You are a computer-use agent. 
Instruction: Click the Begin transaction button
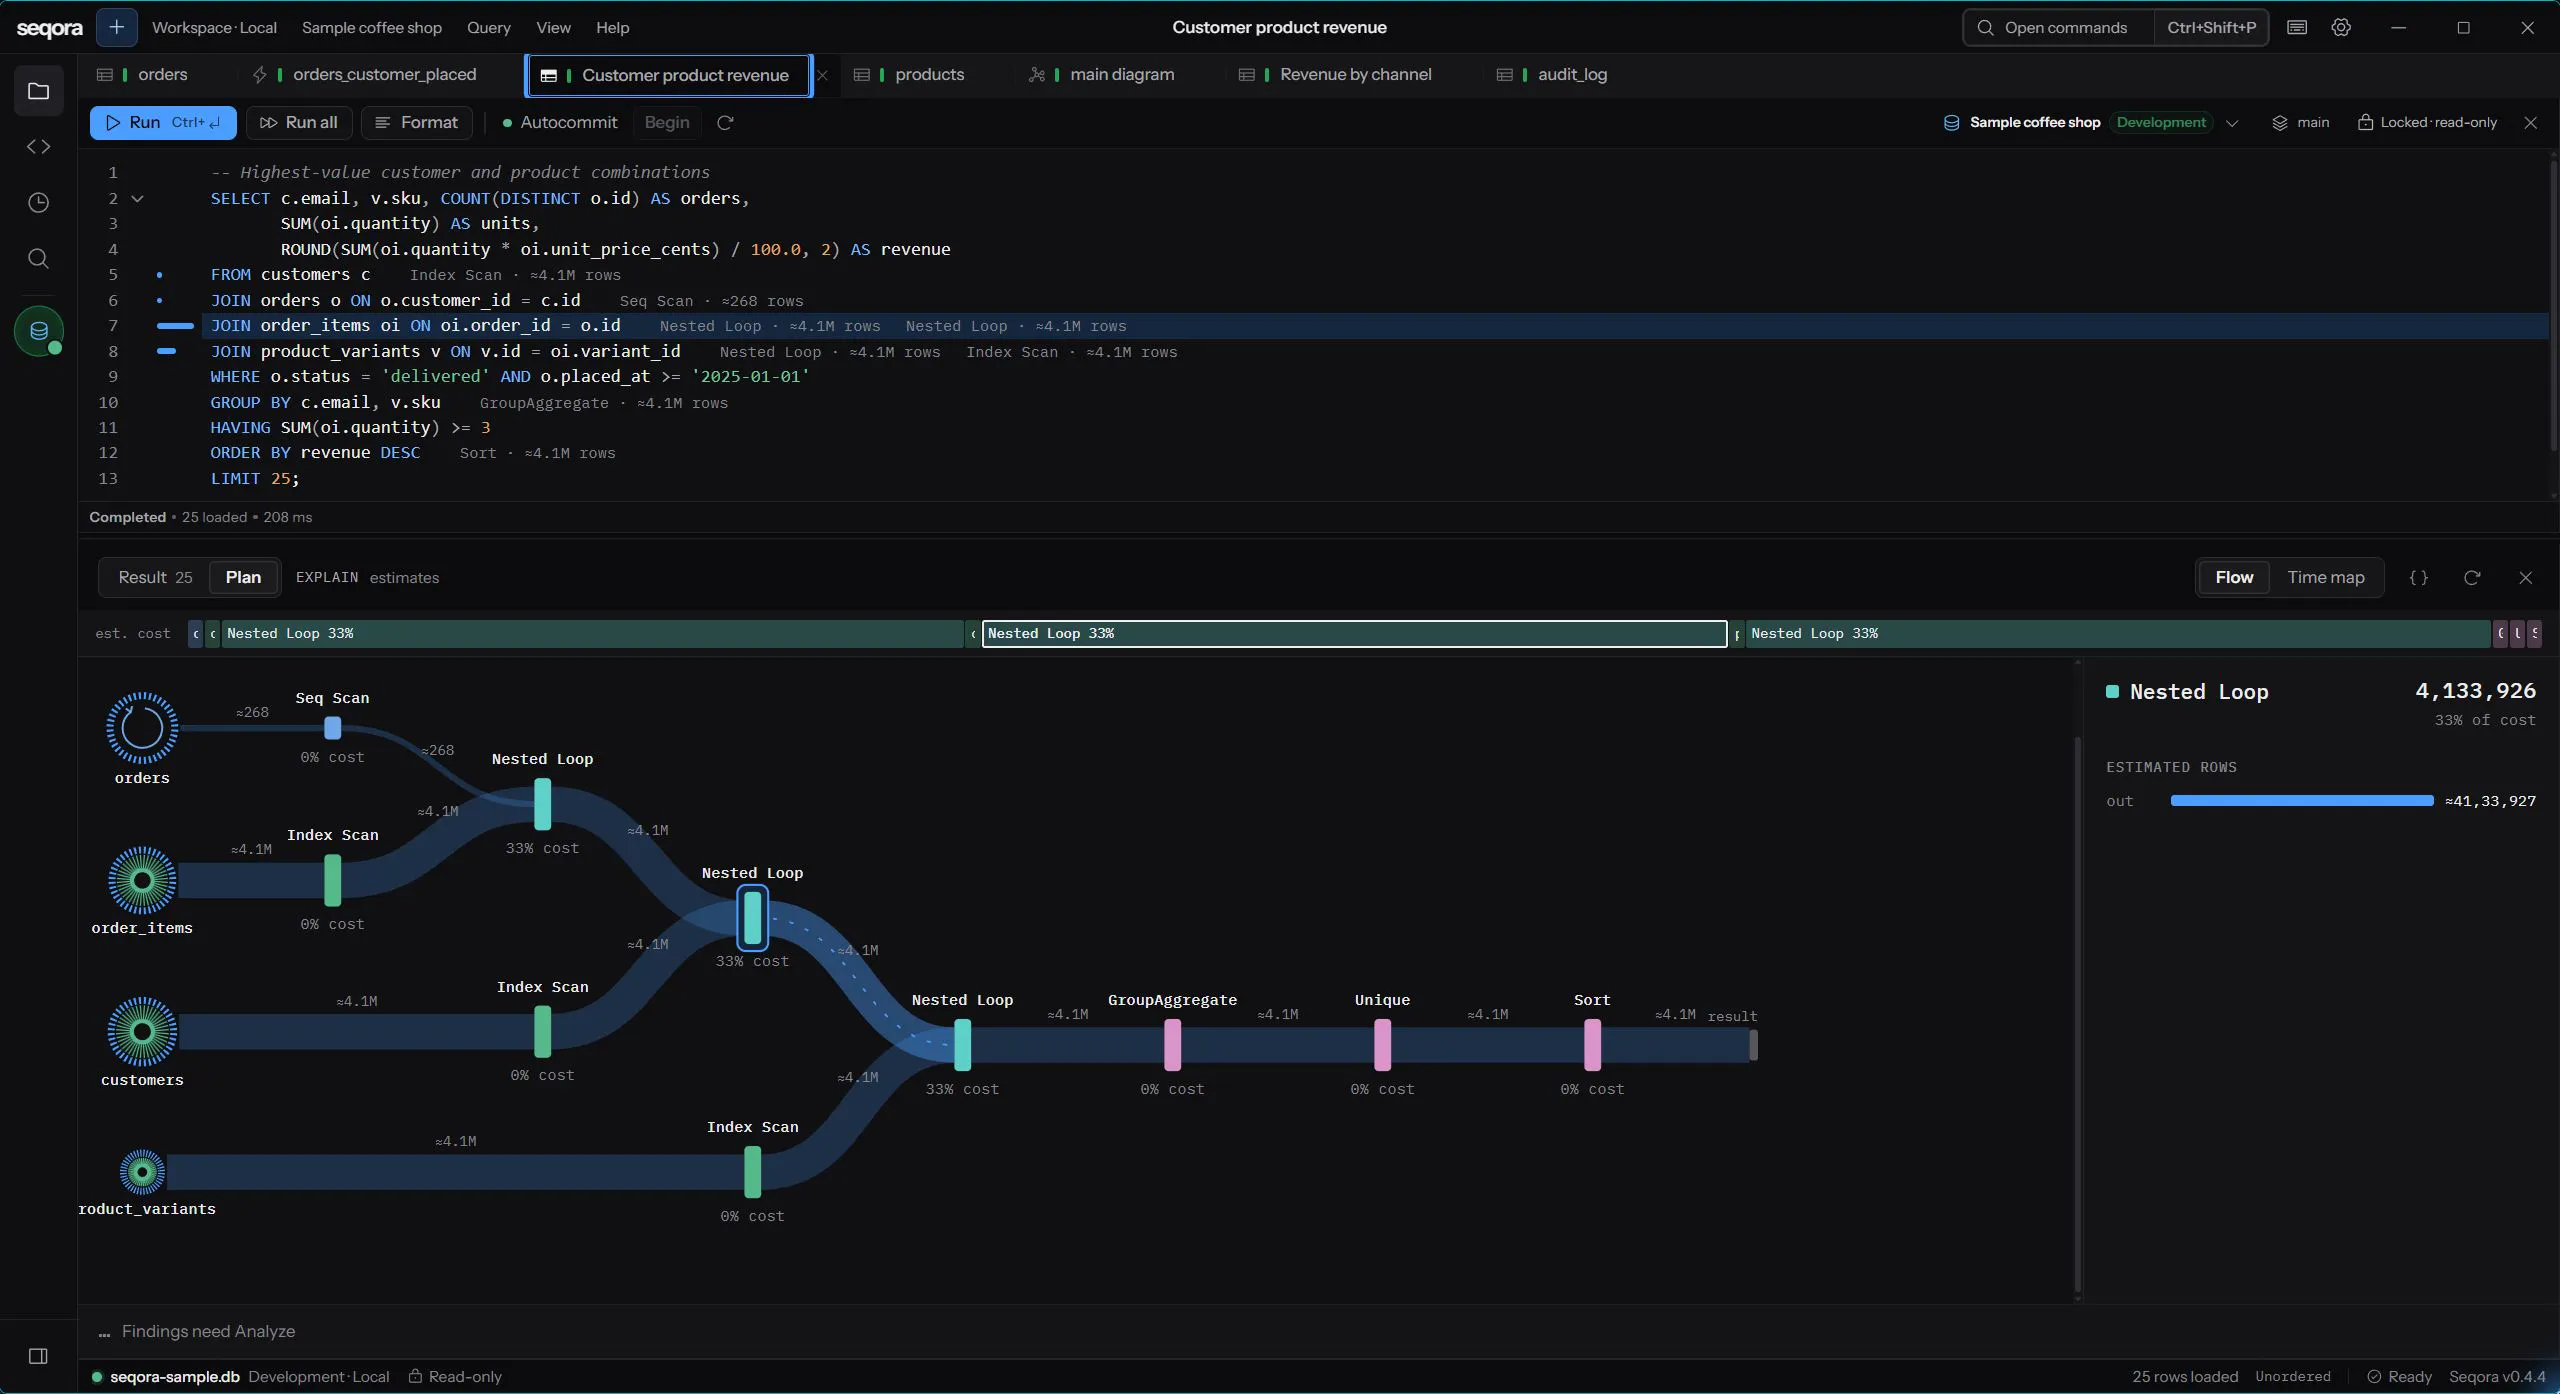[x=667, y=122]
